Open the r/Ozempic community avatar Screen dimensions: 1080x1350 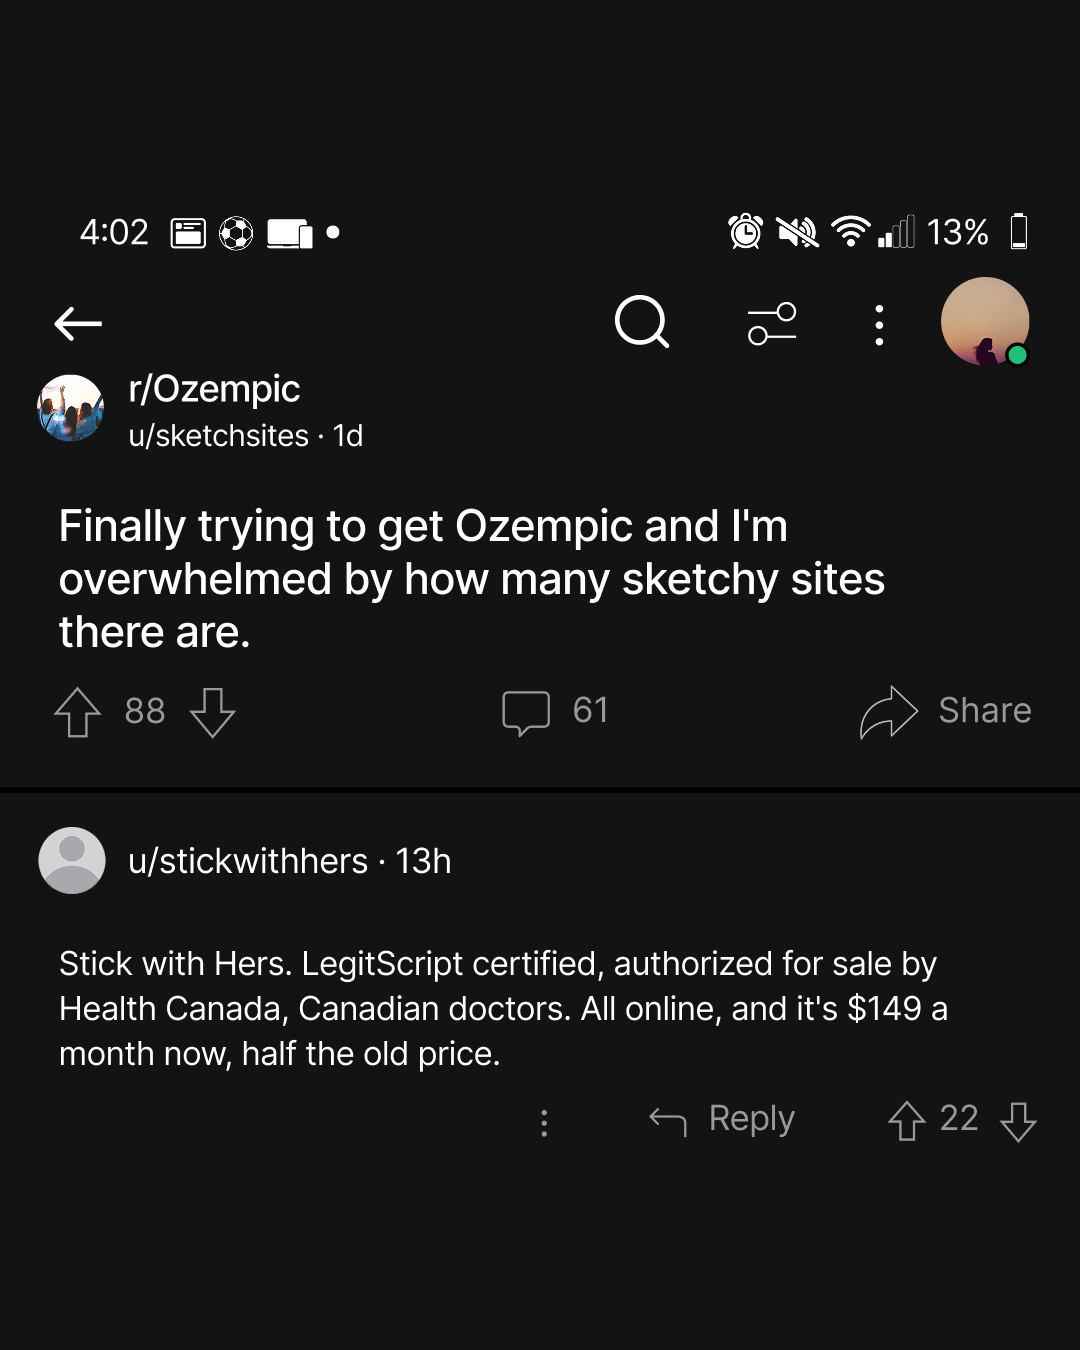pos(71,408)
